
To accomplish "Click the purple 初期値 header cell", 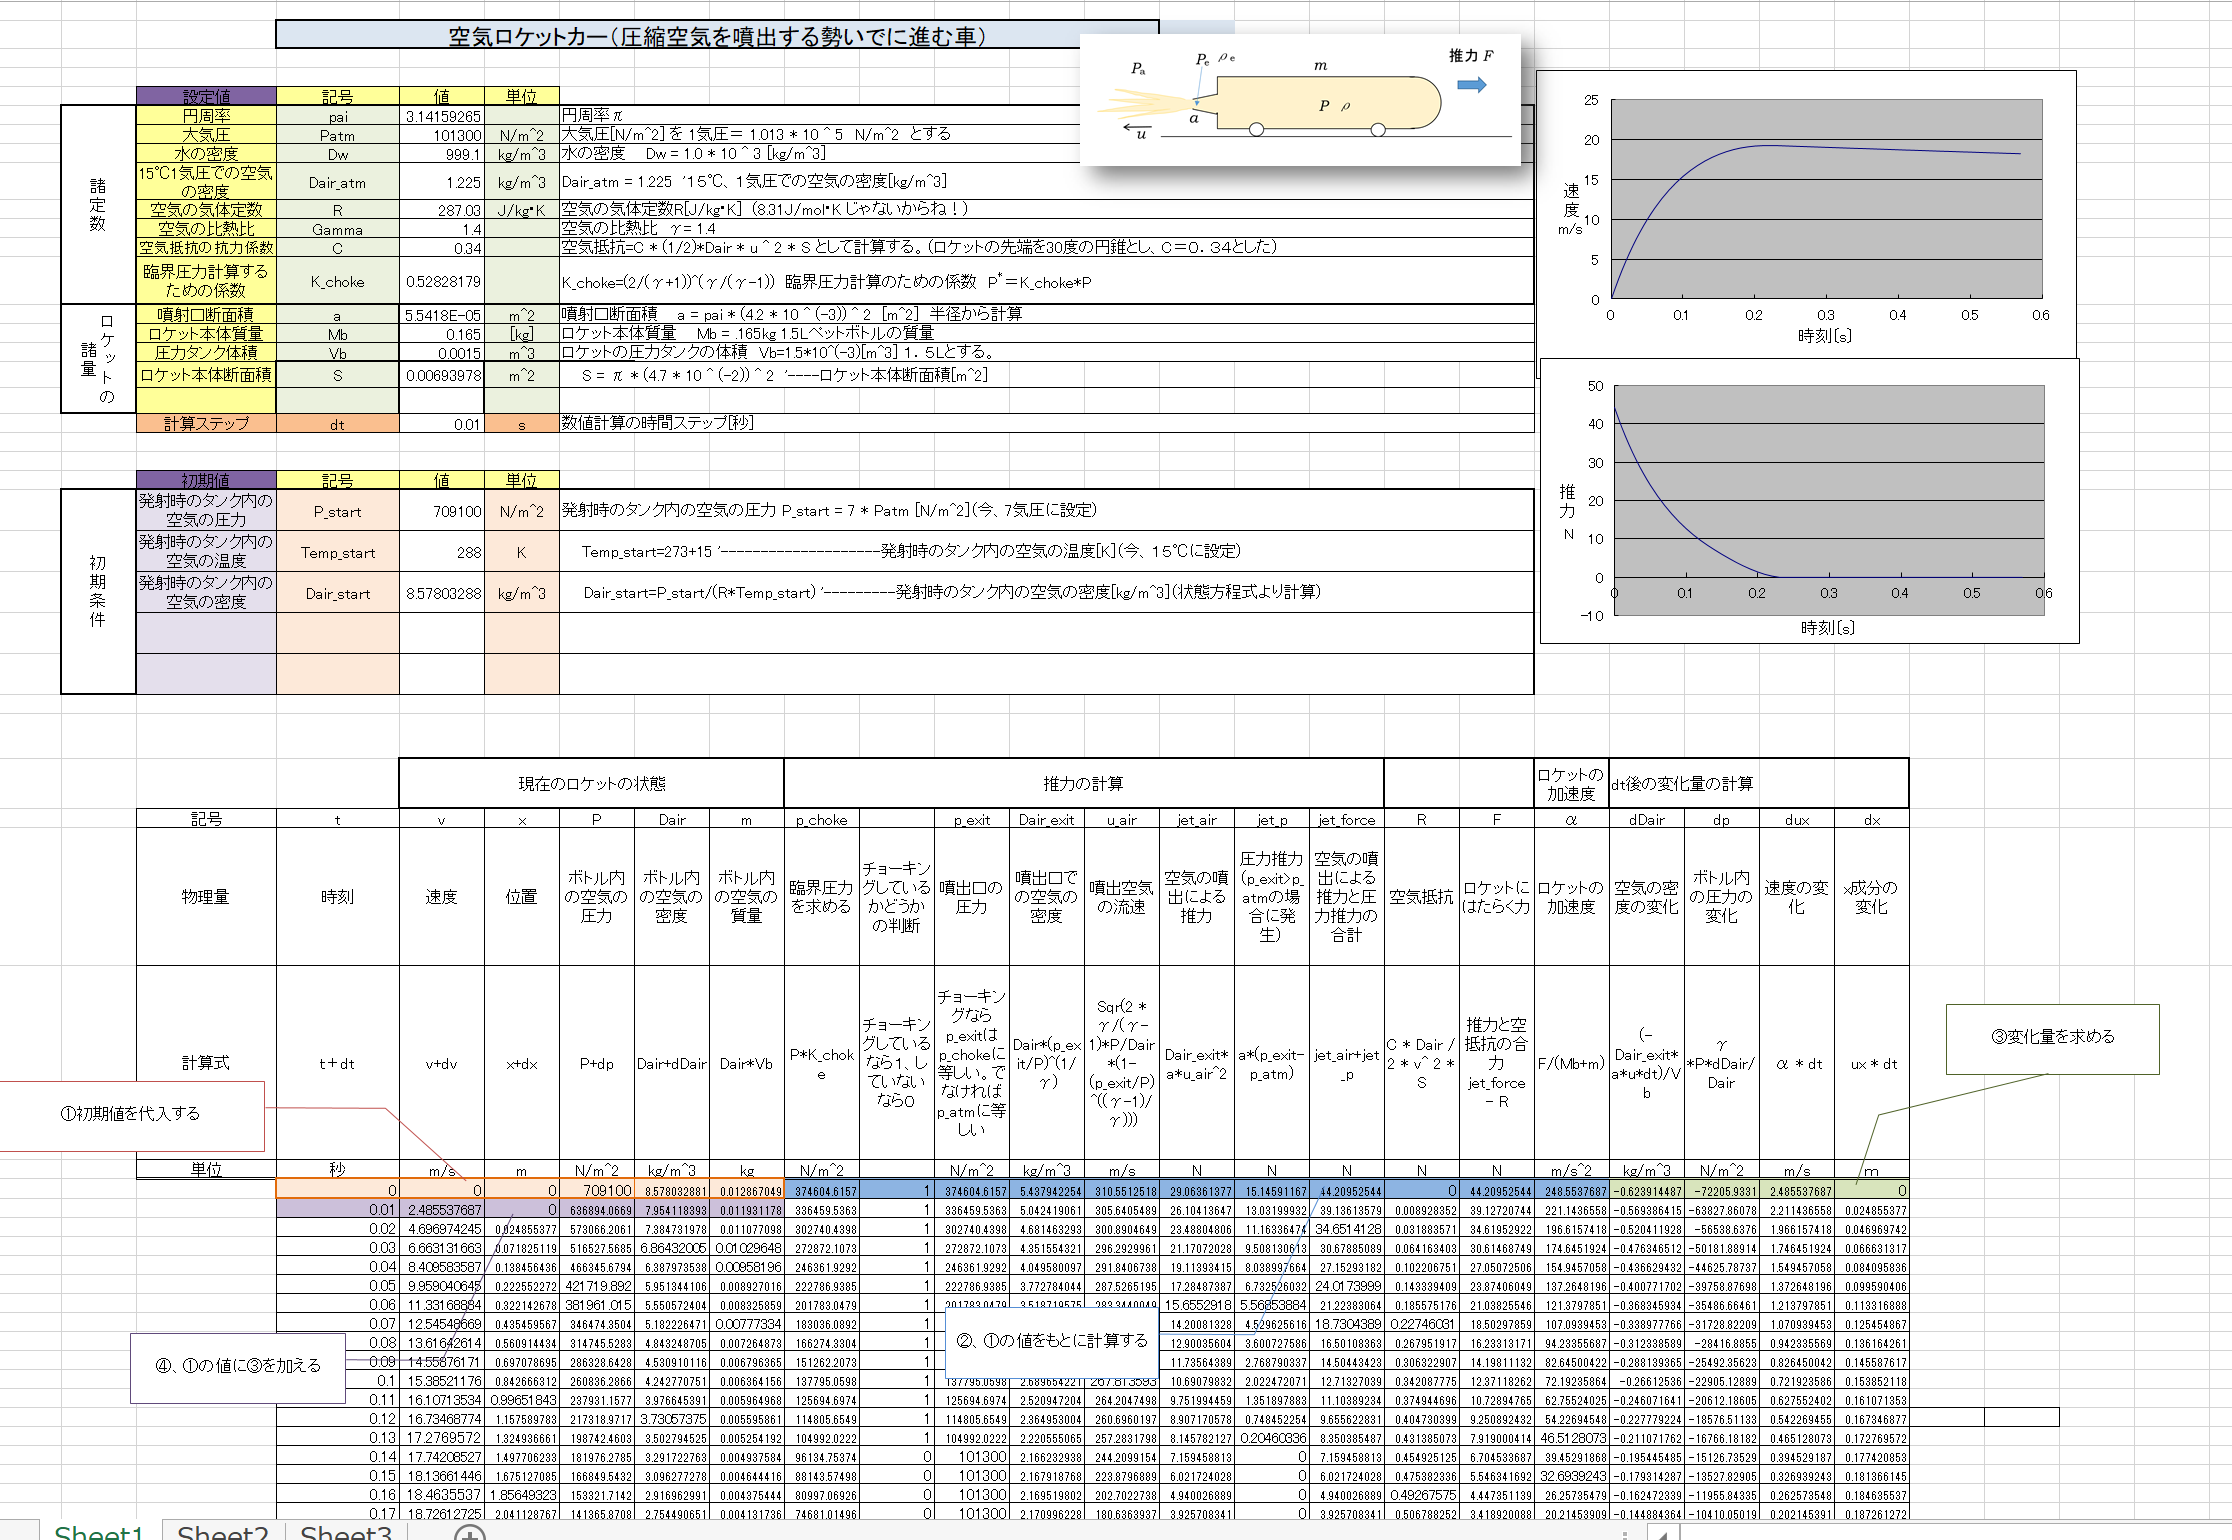I will coord(206,480).
